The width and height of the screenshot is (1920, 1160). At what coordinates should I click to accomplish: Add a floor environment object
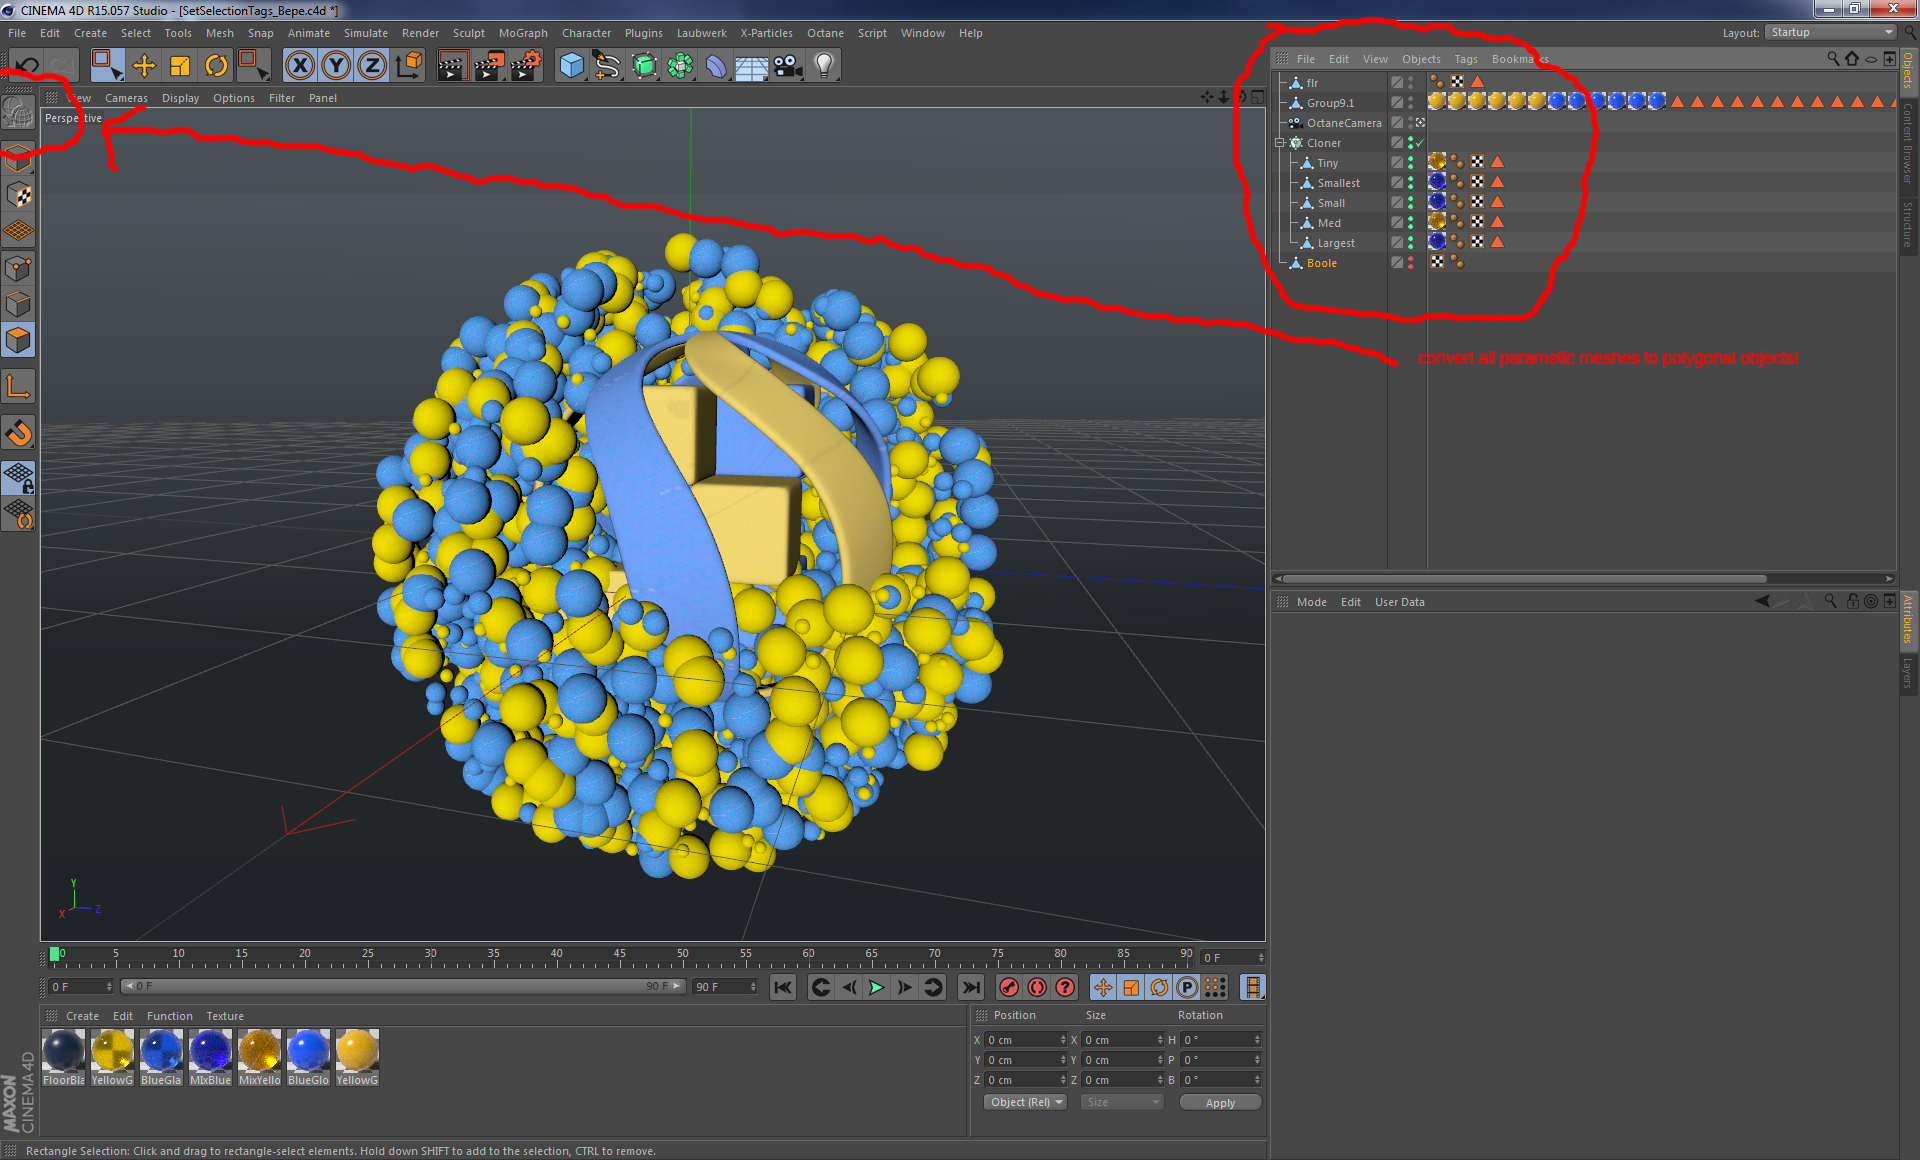point(751,66)
